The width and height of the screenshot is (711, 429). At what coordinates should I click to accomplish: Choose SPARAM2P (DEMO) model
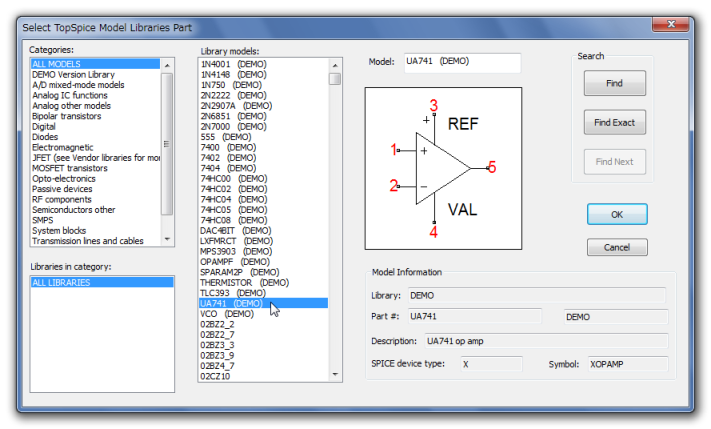pos(263,272)
